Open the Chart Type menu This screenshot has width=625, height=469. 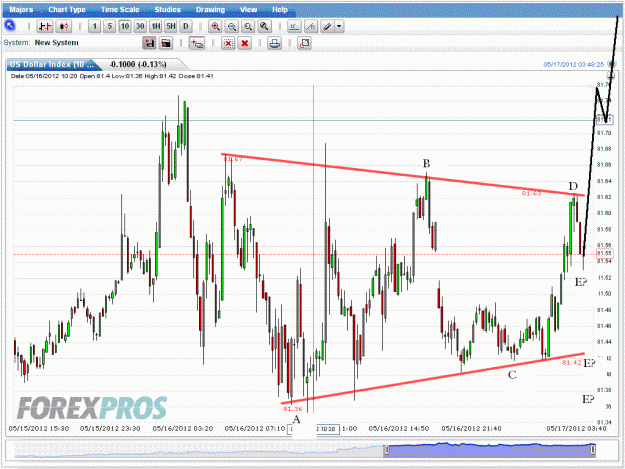tap(67, 10)
